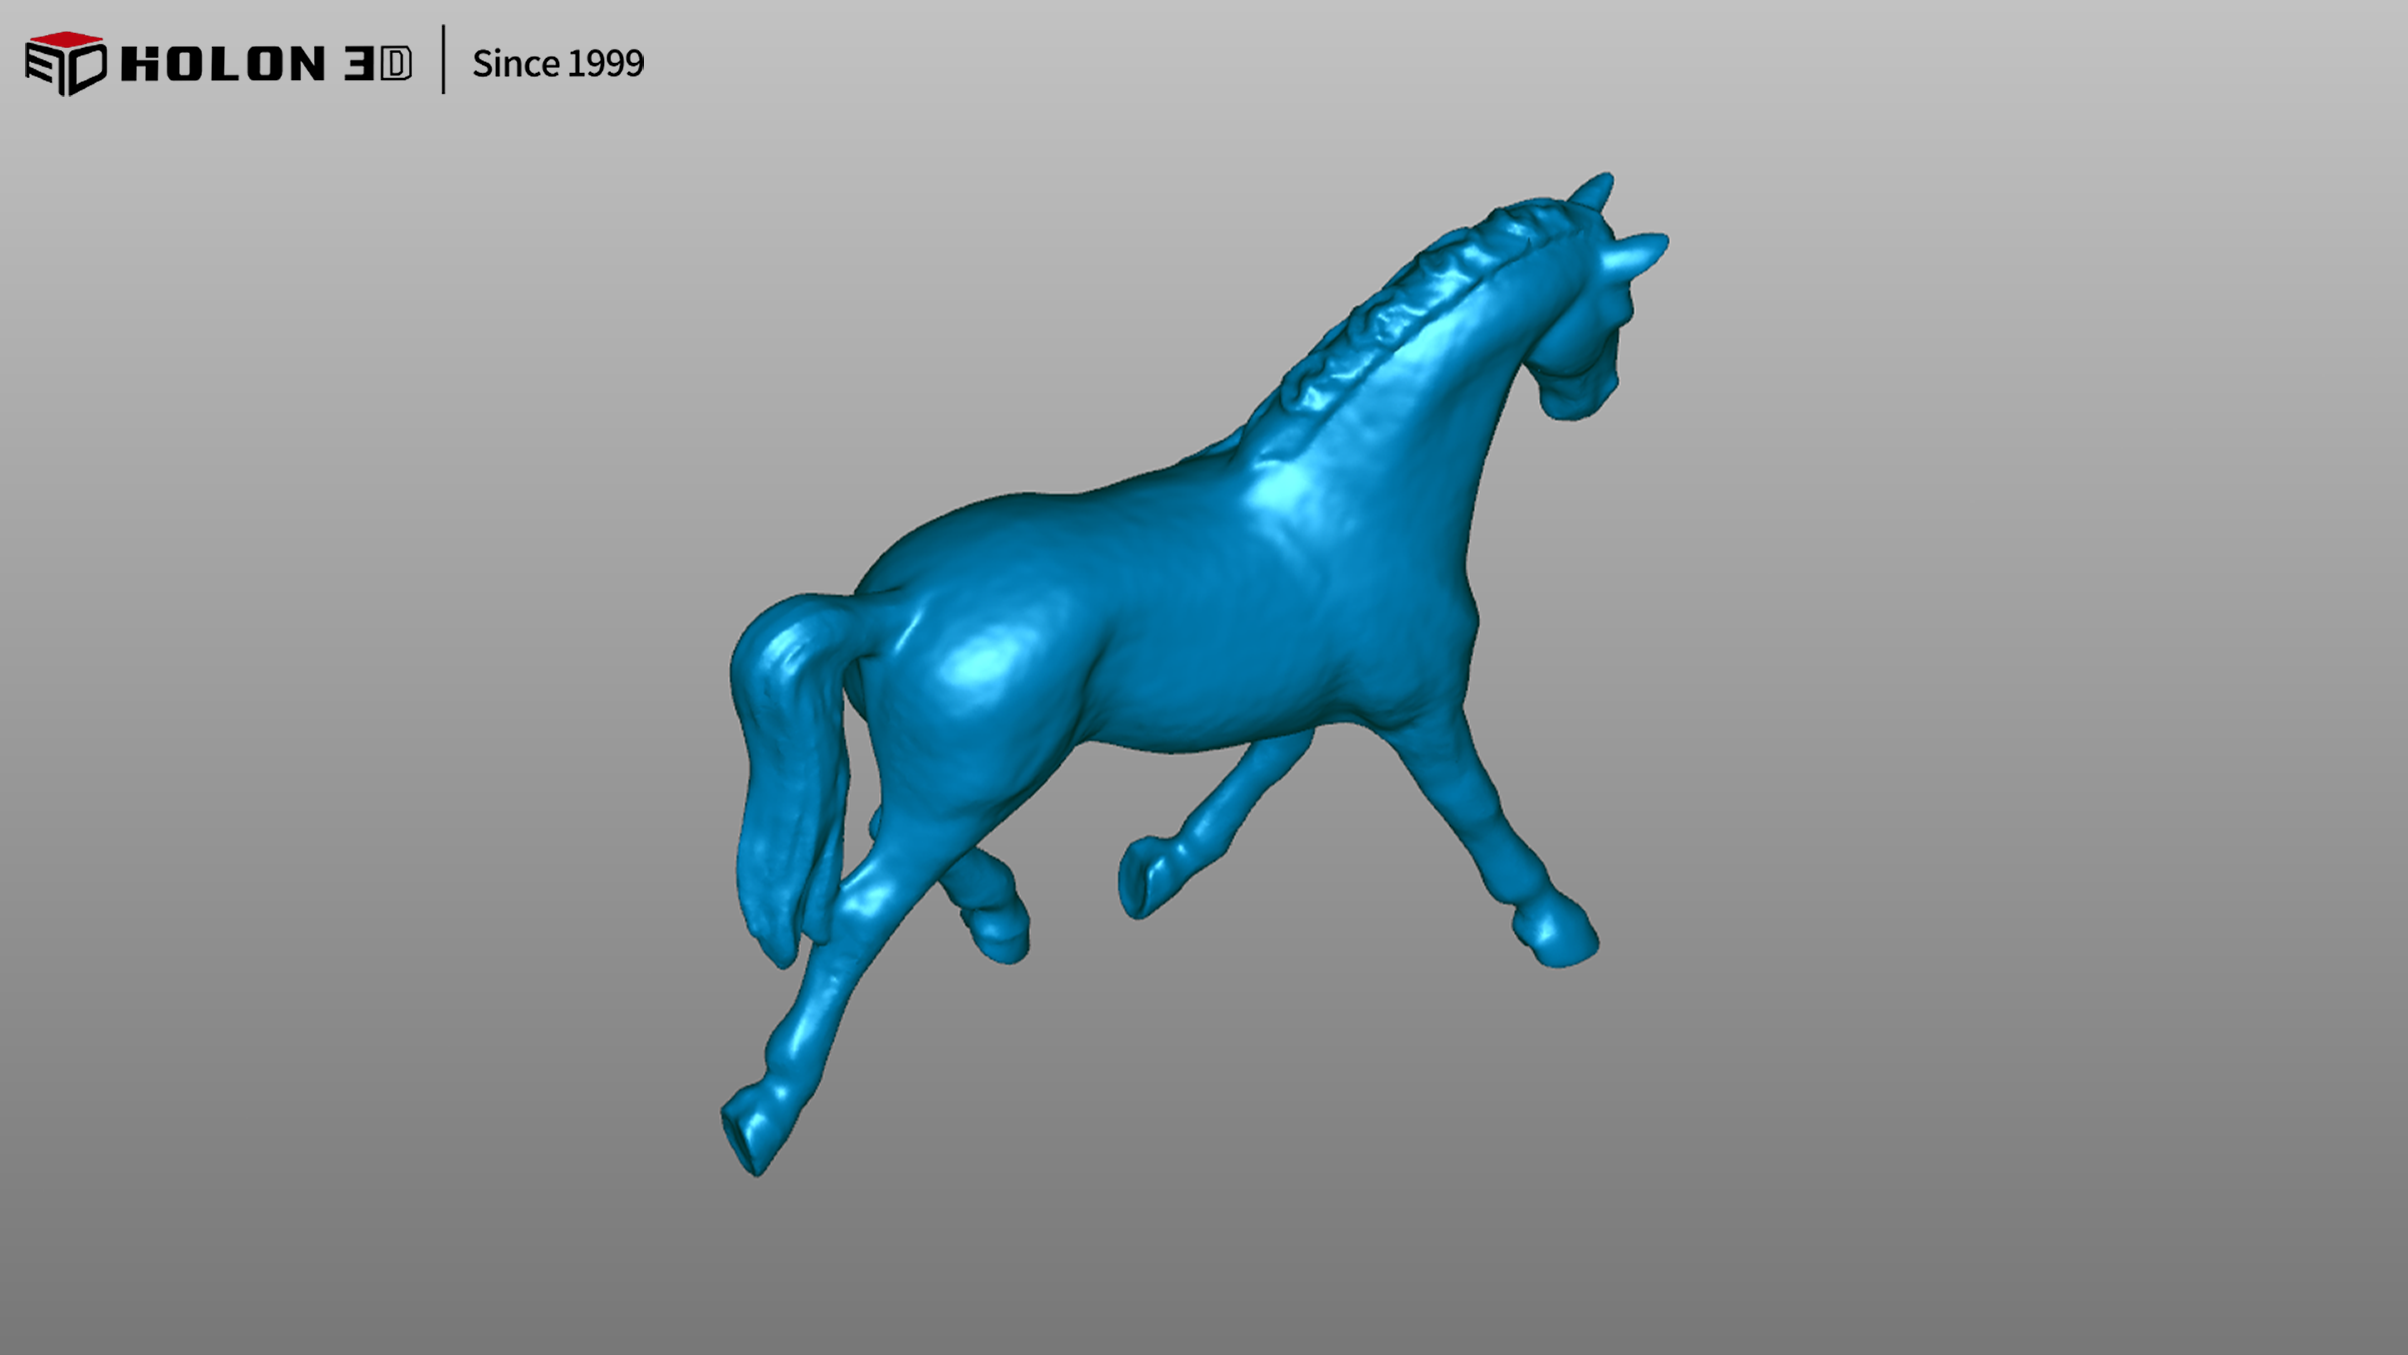The height and width of the screenshot is (1355, 2408).
Task: Click the tucked rear leg hoof under the belly
Action: (1000, 935)
